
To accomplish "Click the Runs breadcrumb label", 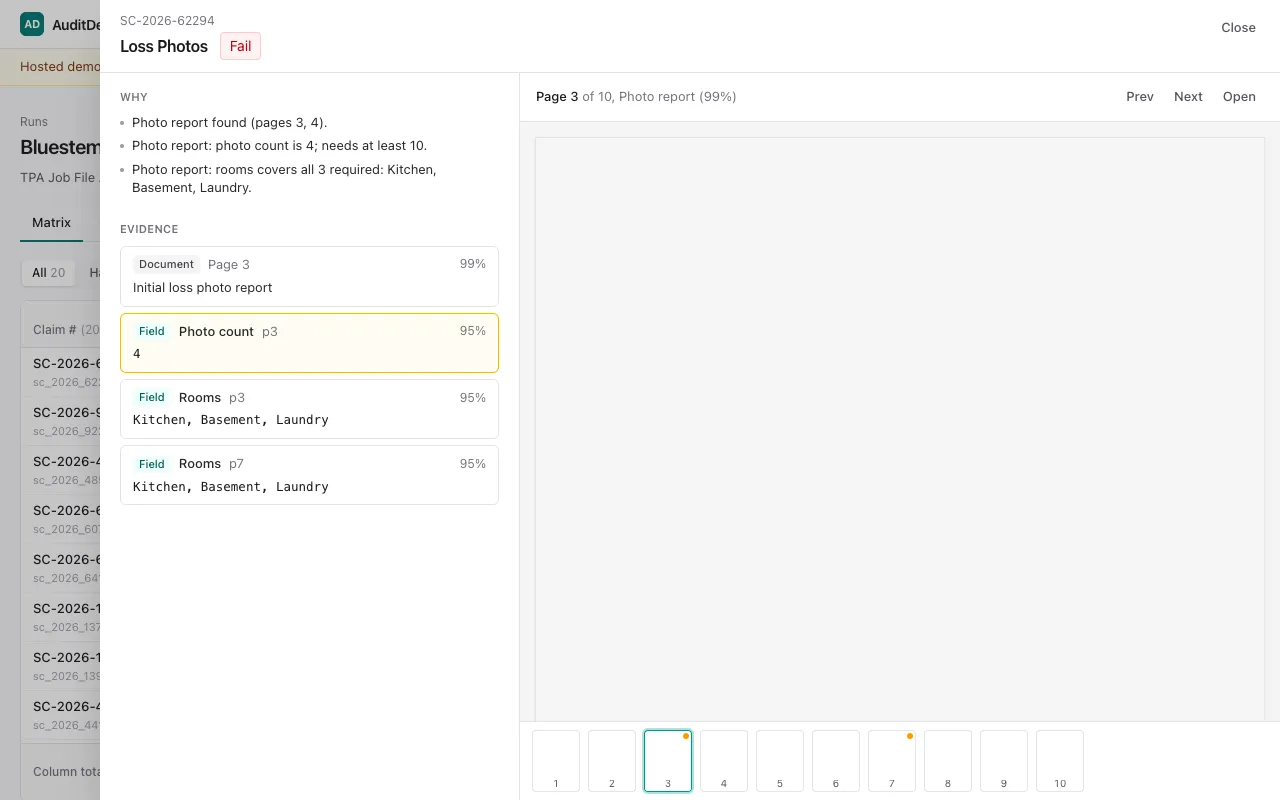I will [34, 121].
